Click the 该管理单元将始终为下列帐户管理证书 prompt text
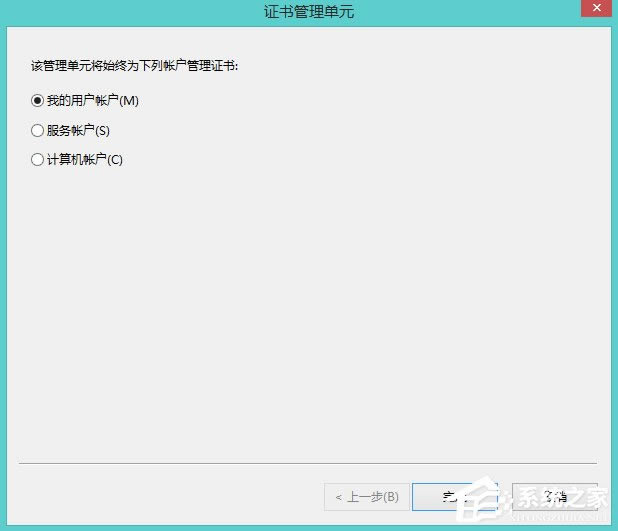Screen dimensions: 618x531 134,66
